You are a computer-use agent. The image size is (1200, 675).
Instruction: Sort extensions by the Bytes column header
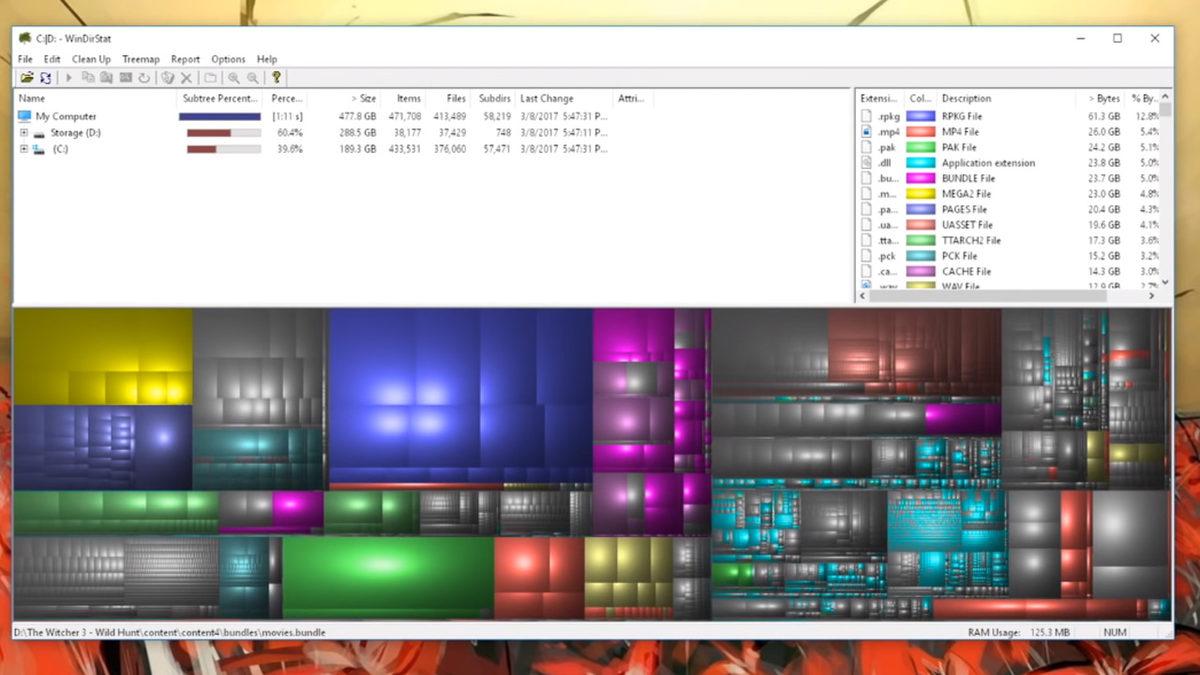[x=1106, y=98]
